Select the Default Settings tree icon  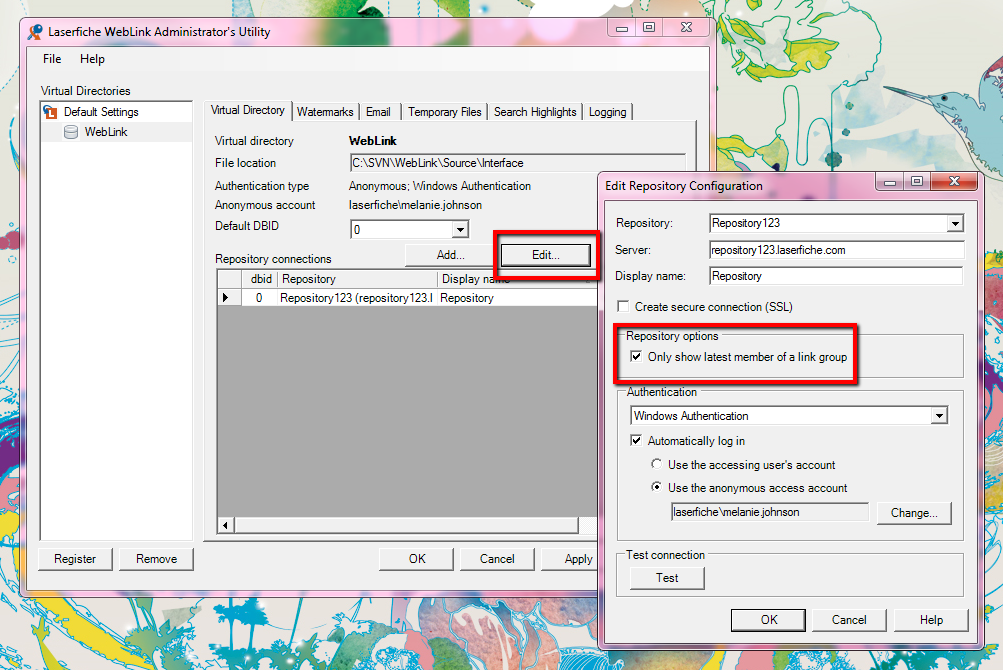[51, 112]
